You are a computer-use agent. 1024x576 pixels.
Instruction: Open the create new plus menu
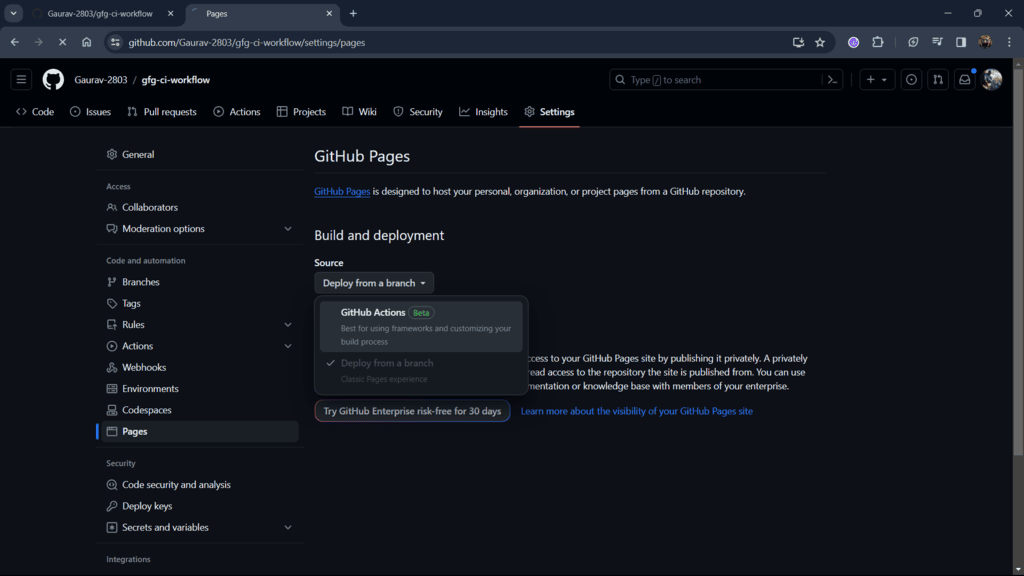point(877,80)
